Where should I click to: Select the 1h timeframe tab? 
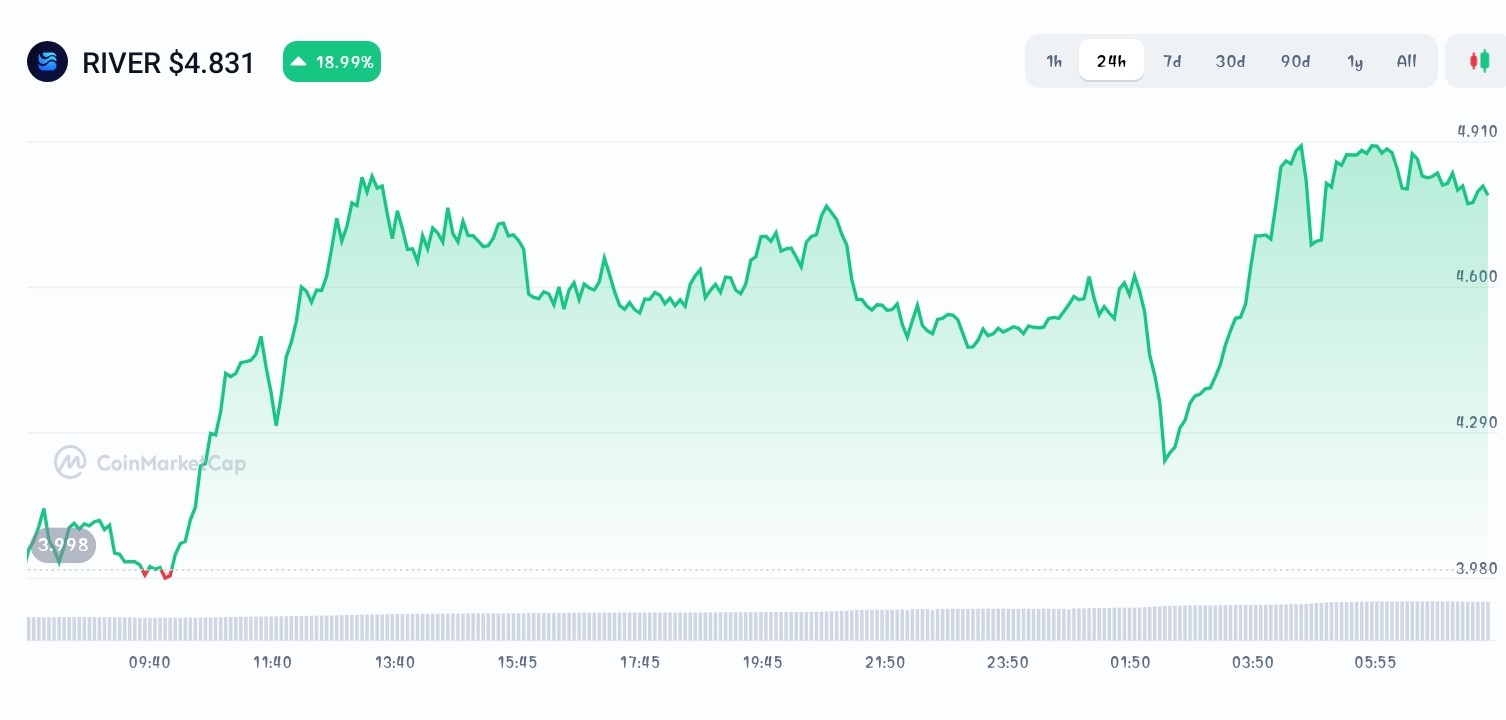[1054, 61]
